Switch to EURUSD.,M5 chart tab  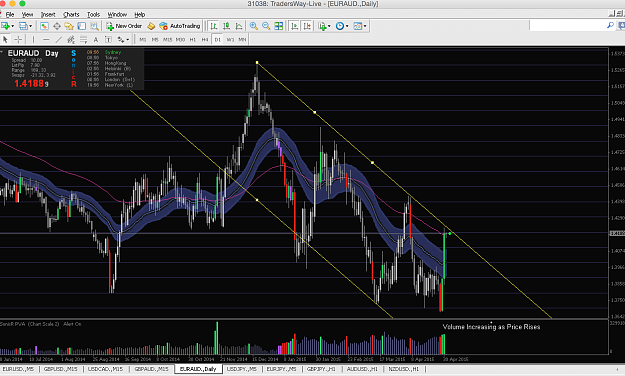tap(18, 369)
